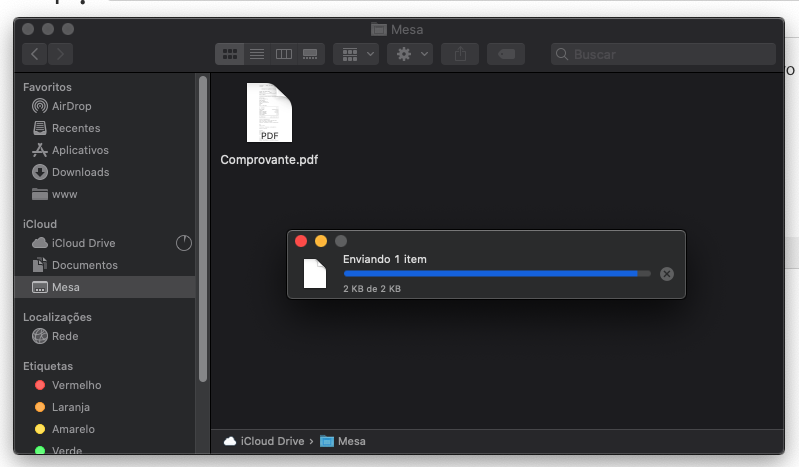Click the Mesa folder icon in title bar
Screen dimensions: 799x467
(x=379, y=30)
